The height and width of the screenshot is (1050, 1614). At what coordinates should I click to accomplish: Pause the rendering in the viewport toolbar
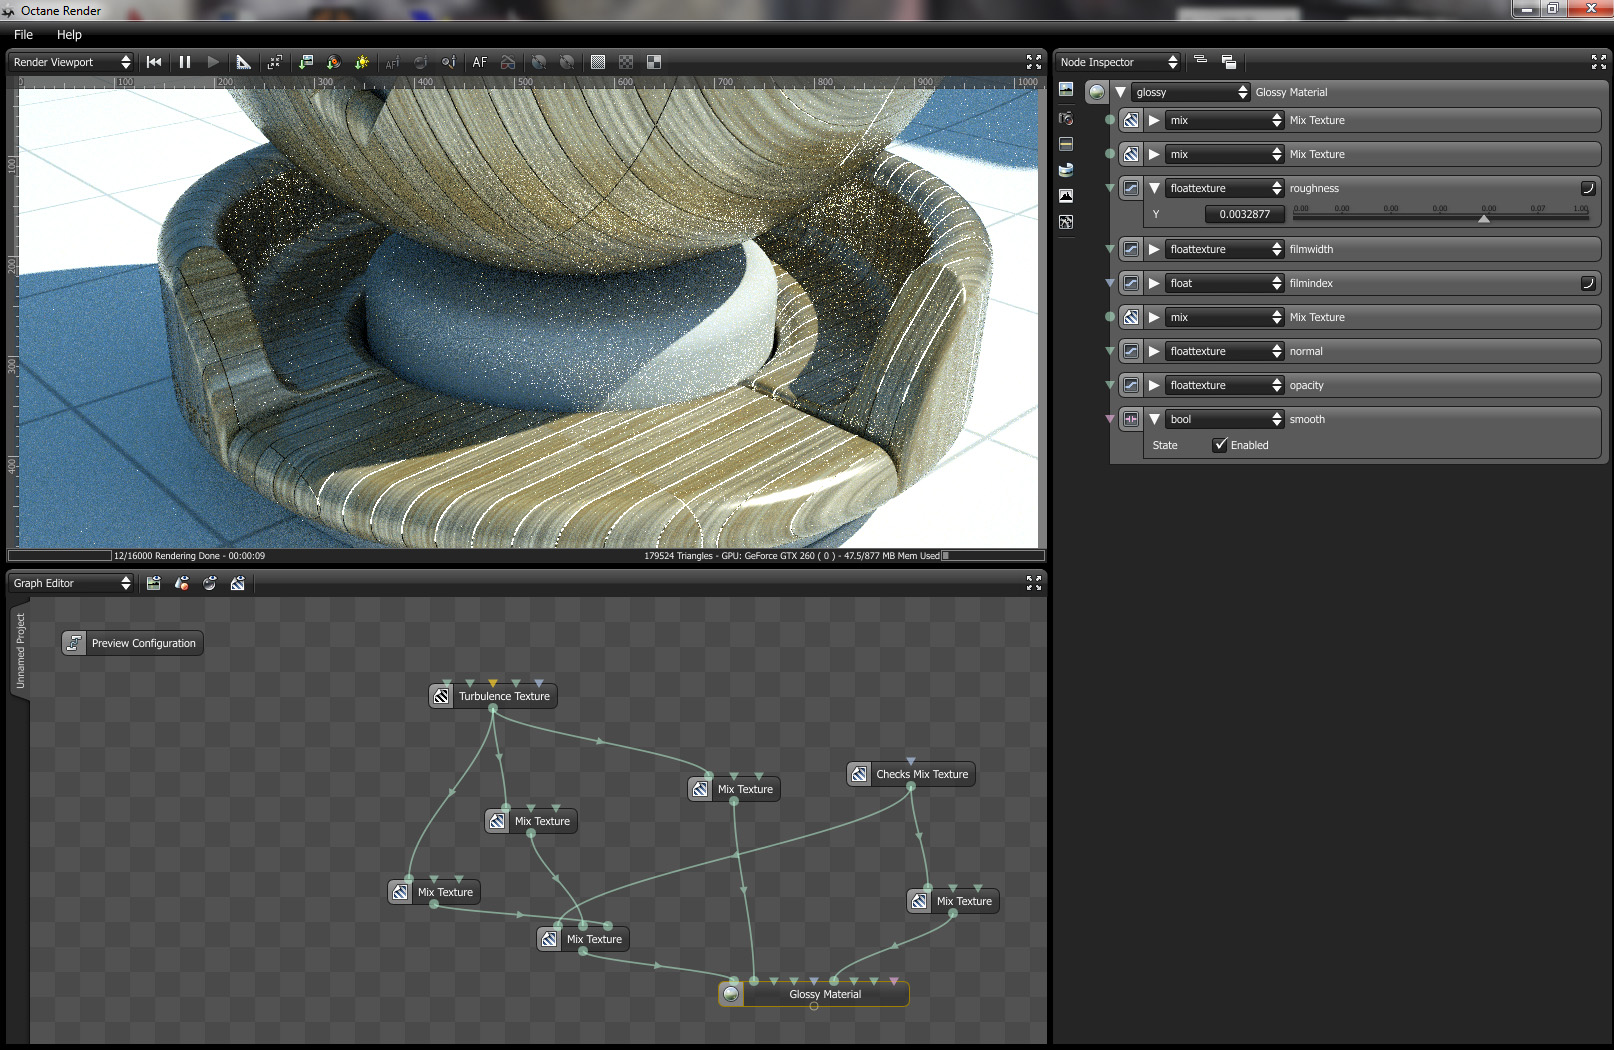pyautogui.click(x=185, y=62)
